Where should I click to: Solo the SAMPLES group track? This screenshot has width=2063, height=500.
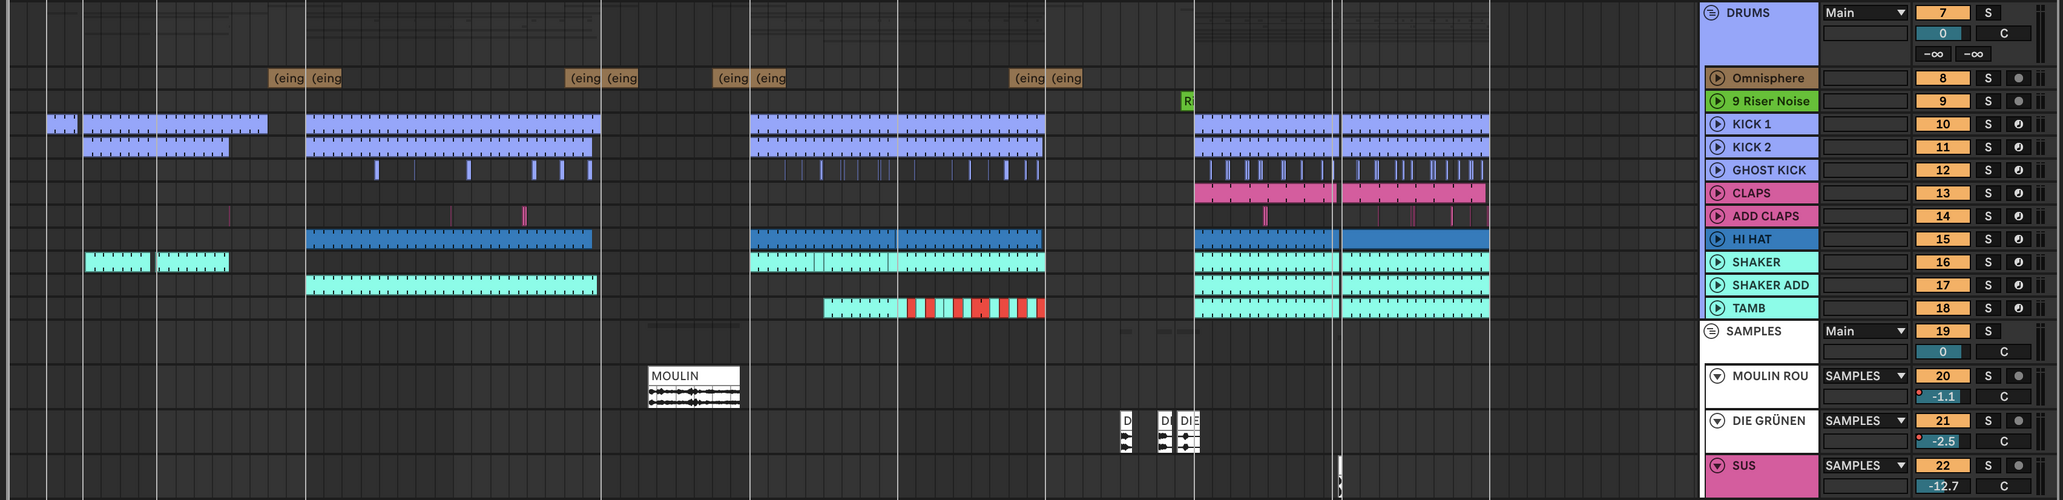click(1988, 331)
